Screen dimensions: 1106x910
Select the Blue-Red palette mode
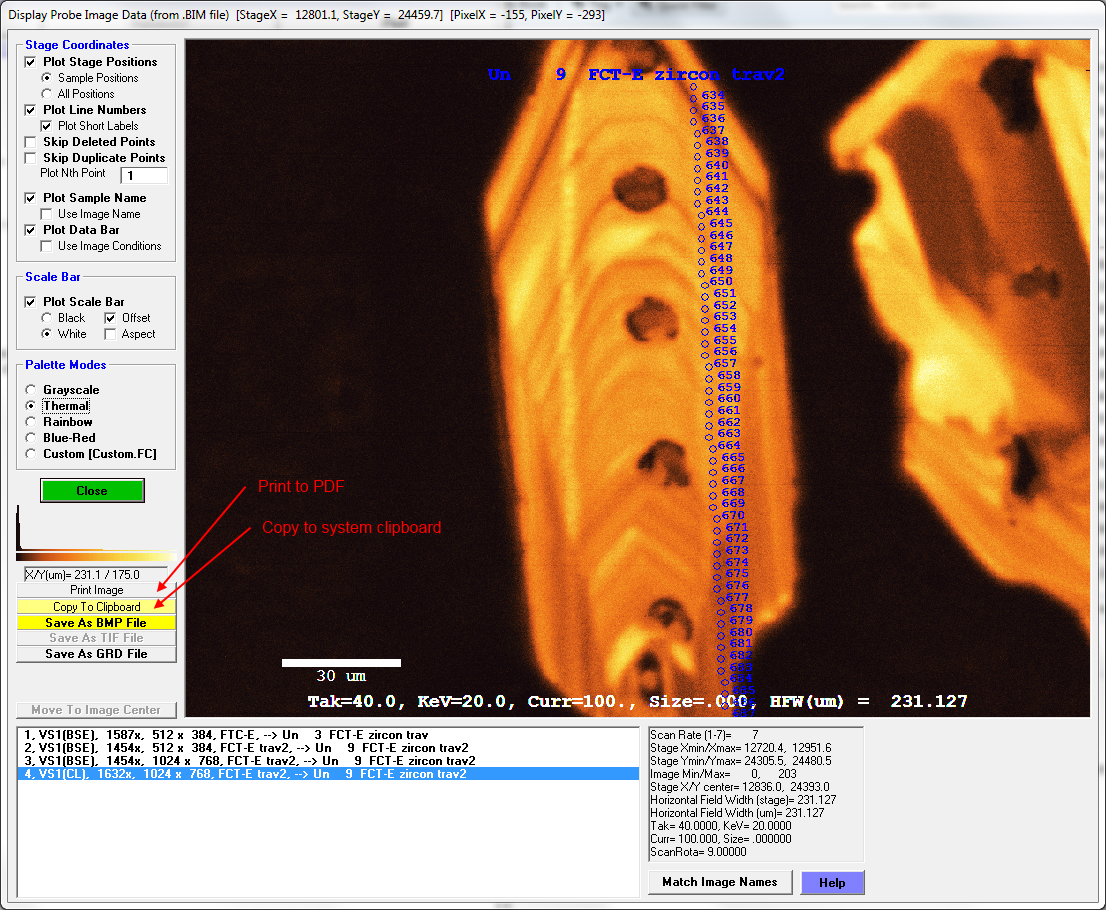tap(32, 438)
